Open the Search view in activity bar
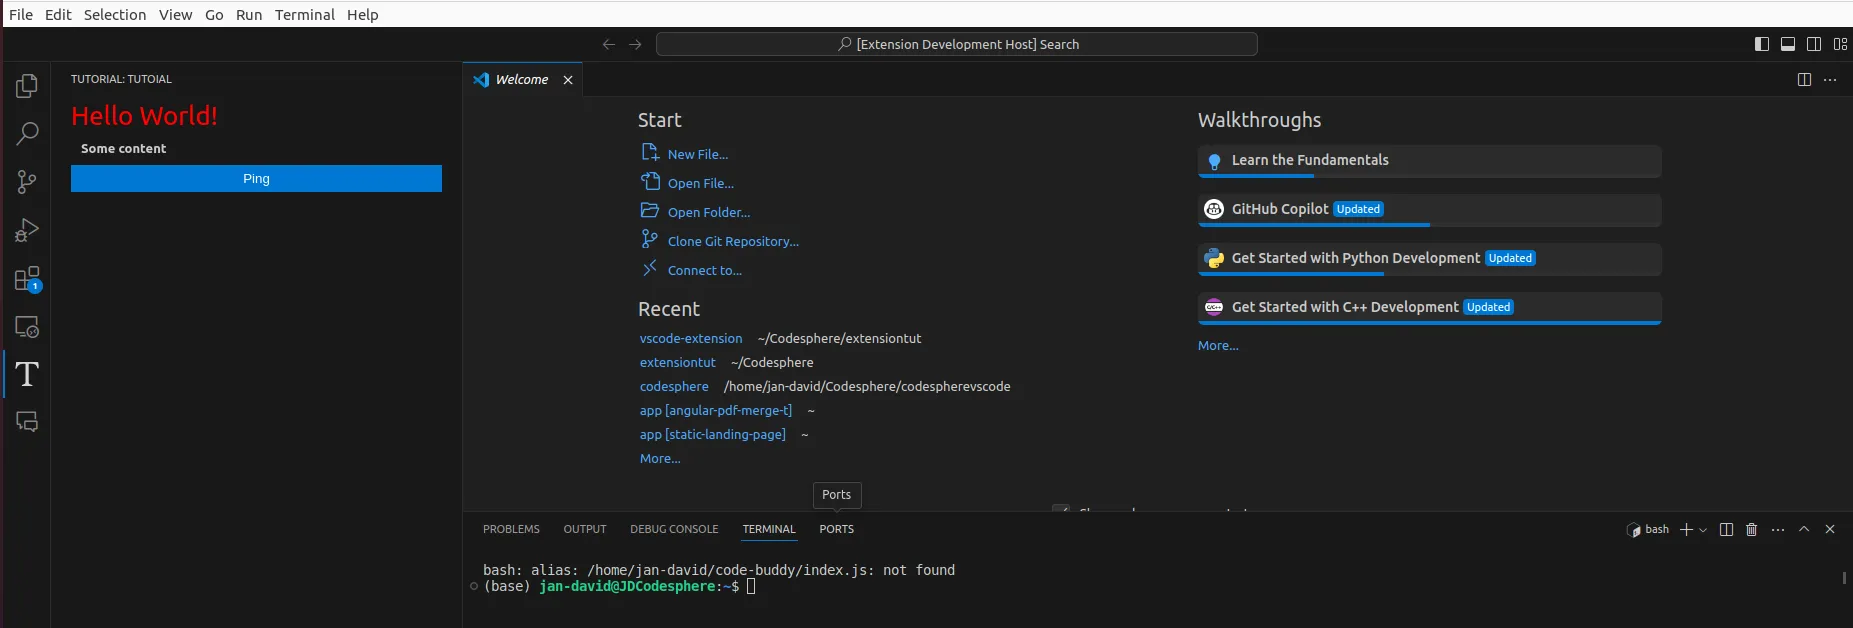This screenshot has width=1853, height=628. [27, 133]
